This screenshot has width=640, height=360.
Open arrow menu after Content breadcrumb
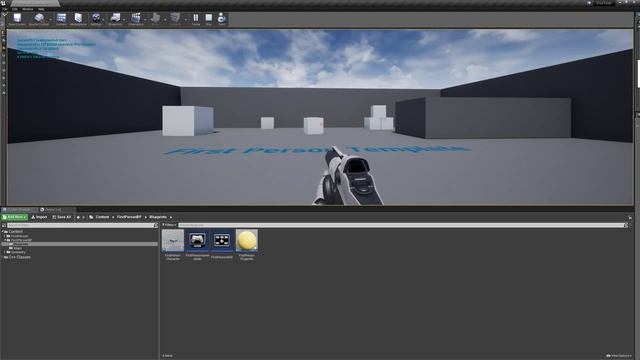(113, 217)
